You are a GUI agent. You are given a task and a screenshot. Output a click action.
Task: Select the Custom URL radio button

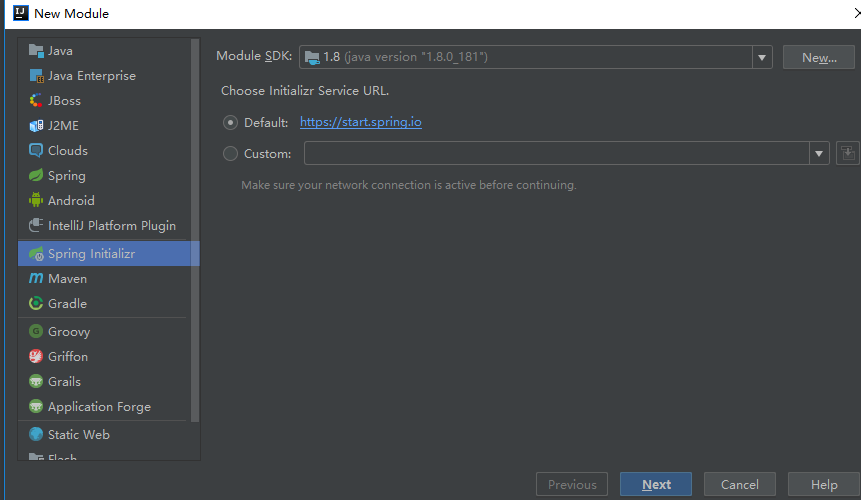coord(230,154)
